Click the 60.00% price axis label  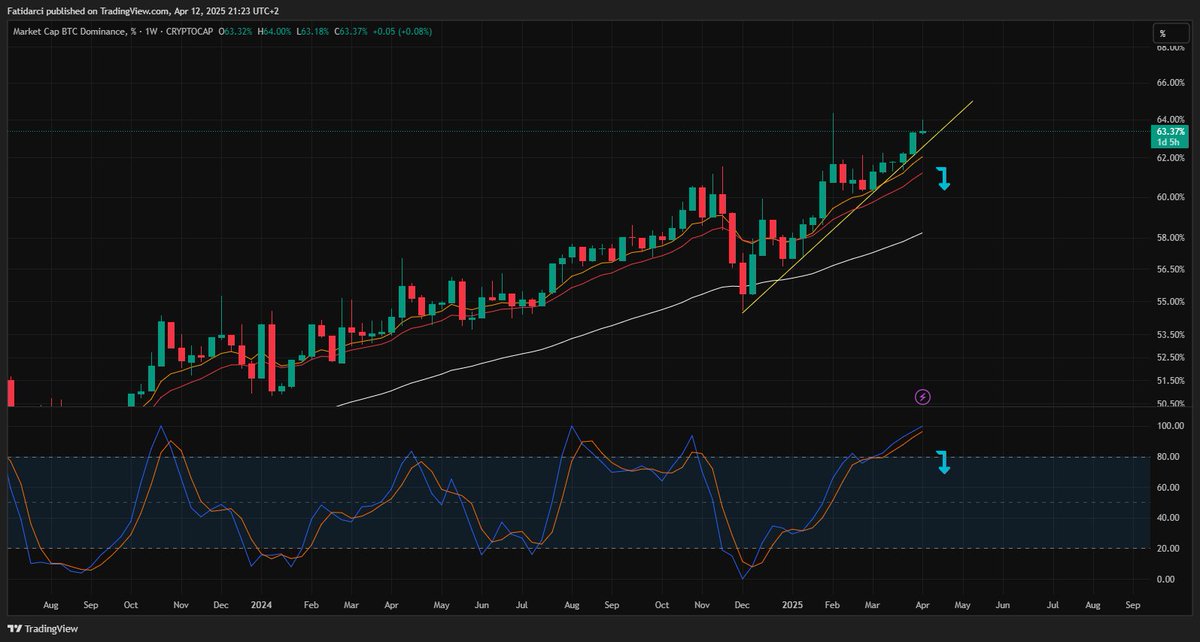click(x=1170, y=197)
